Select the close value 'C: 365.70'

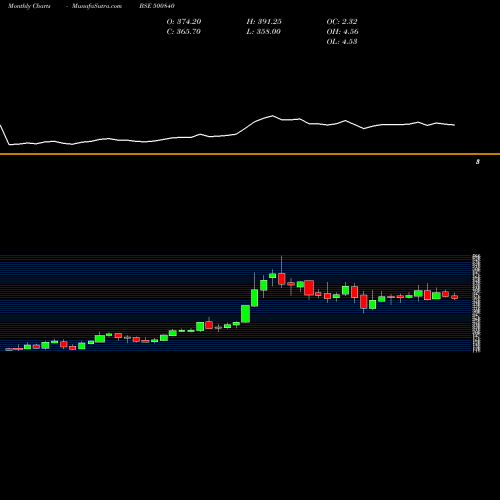click(183, 32)
